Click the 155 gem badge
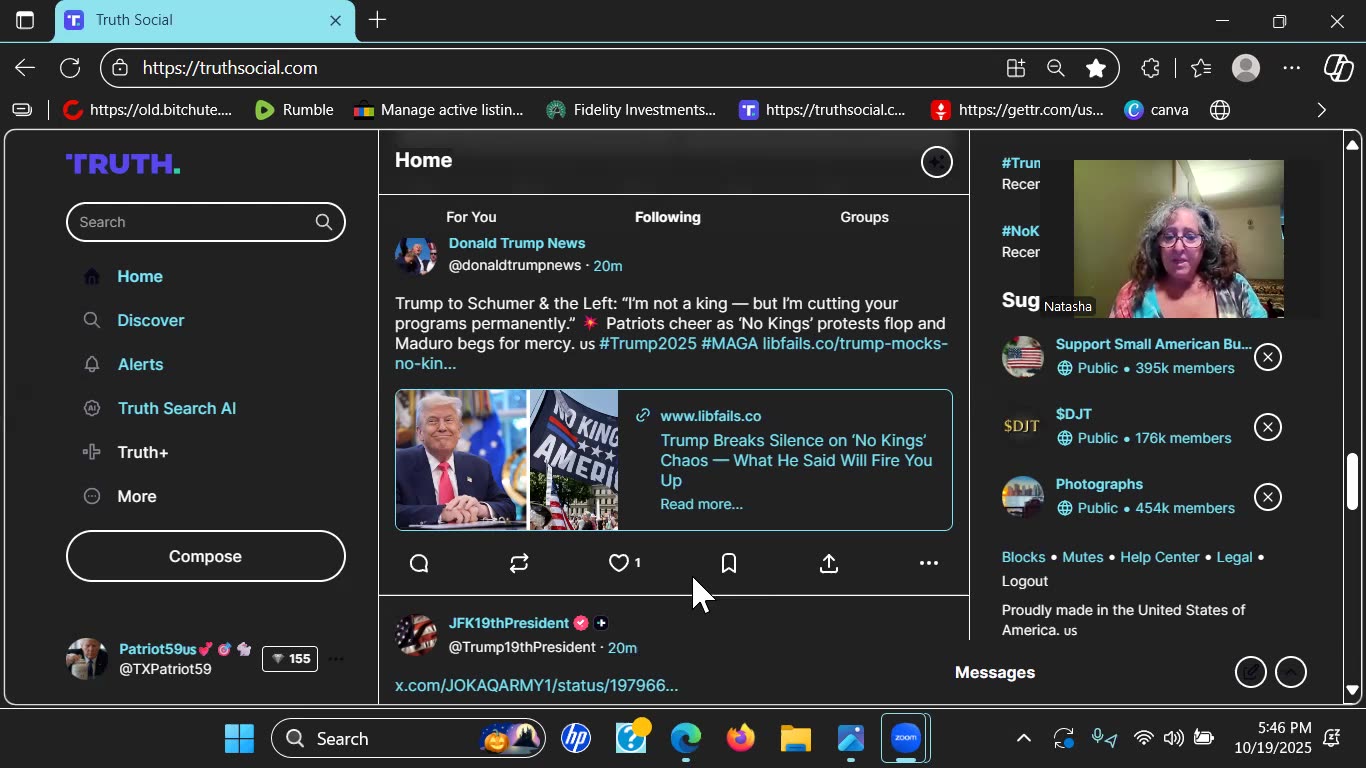Image resolution: width=1366 pixels, height=768 pixels. coord(290,659)
